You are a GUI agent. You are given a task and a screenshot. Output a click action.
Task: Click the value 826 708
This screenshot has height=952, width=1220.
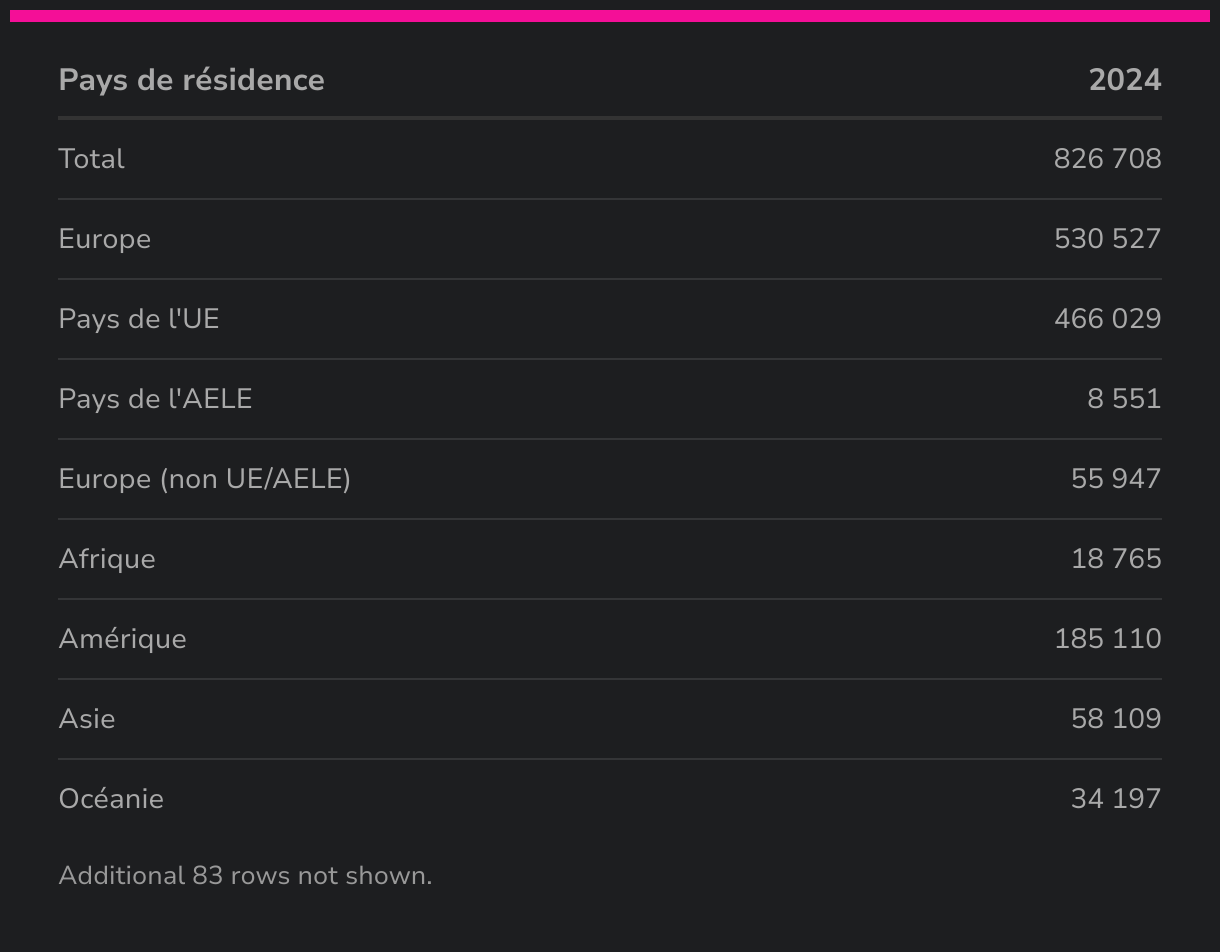click(1107, 159)
